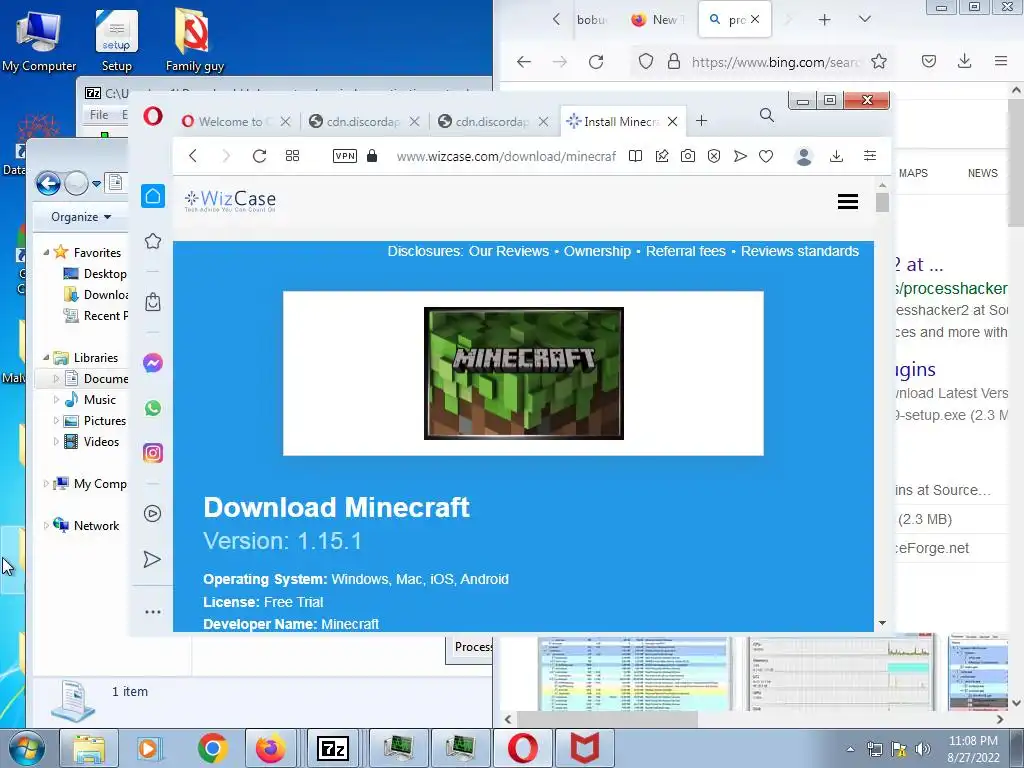Expand Pictures library in Explorer
This screenshot has height=768, width=1024.
click(x=56, y=421)
